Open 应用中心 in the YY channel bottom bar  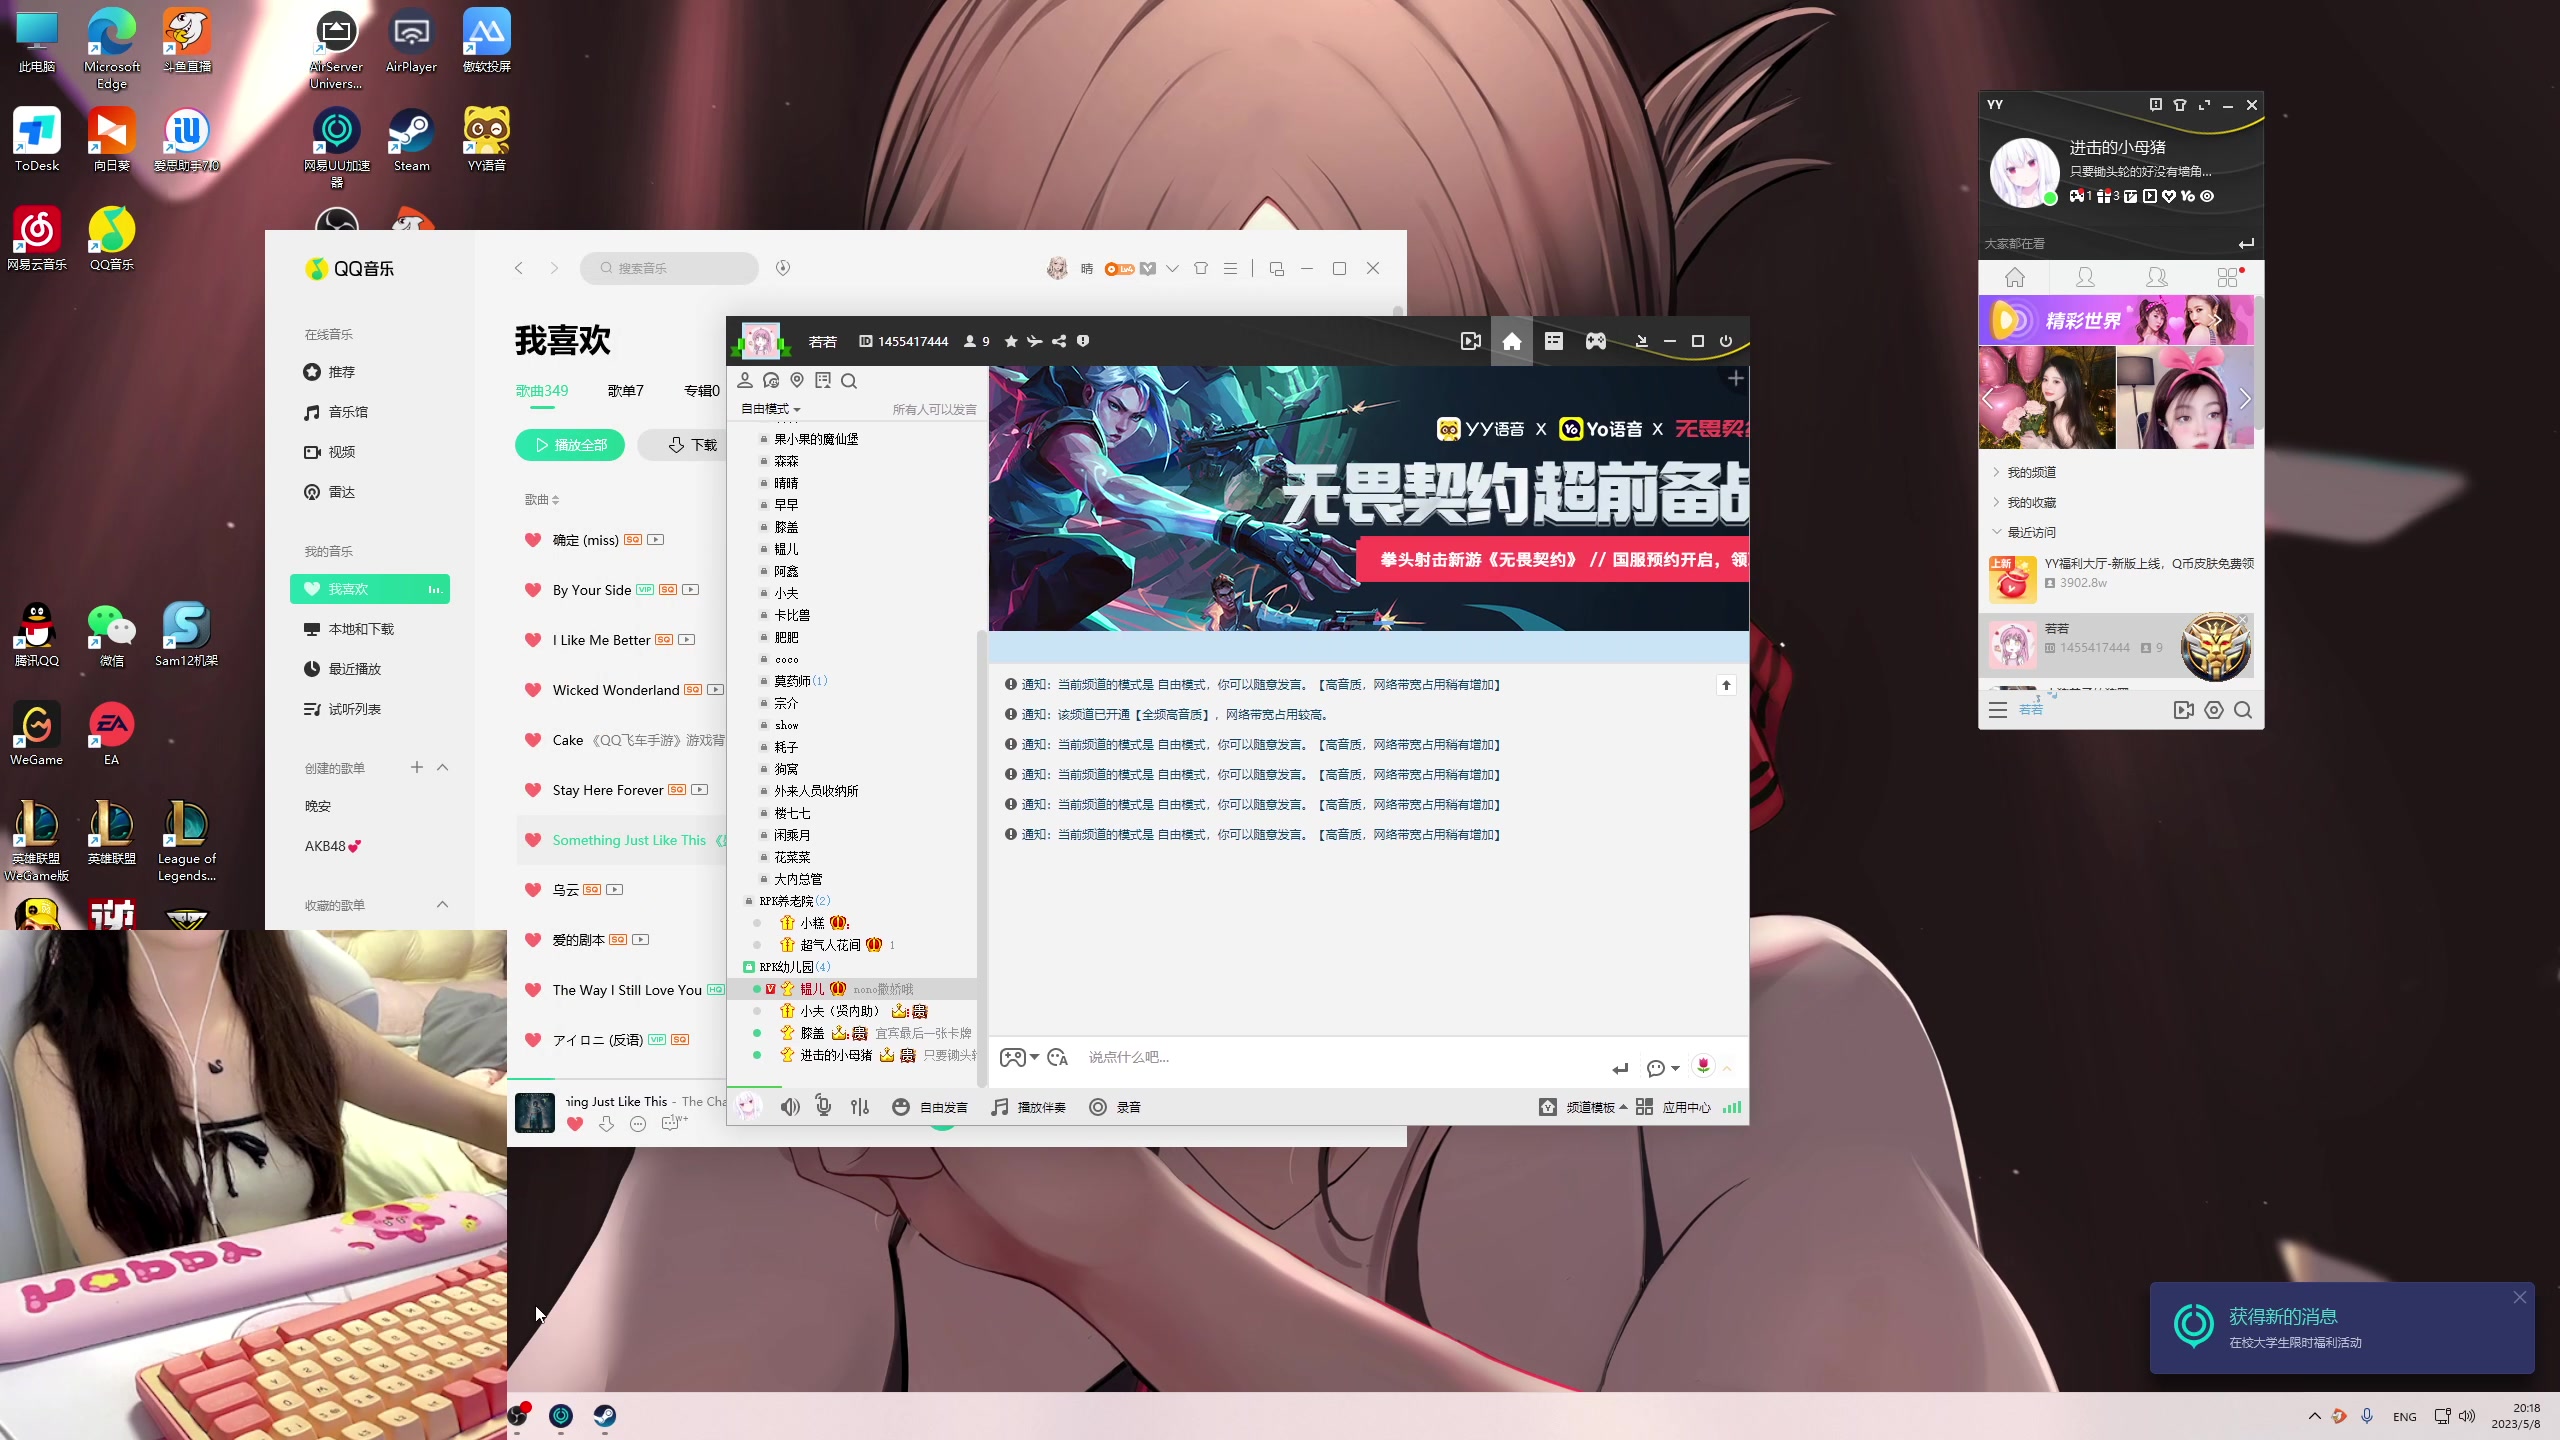point(1673,1107)
